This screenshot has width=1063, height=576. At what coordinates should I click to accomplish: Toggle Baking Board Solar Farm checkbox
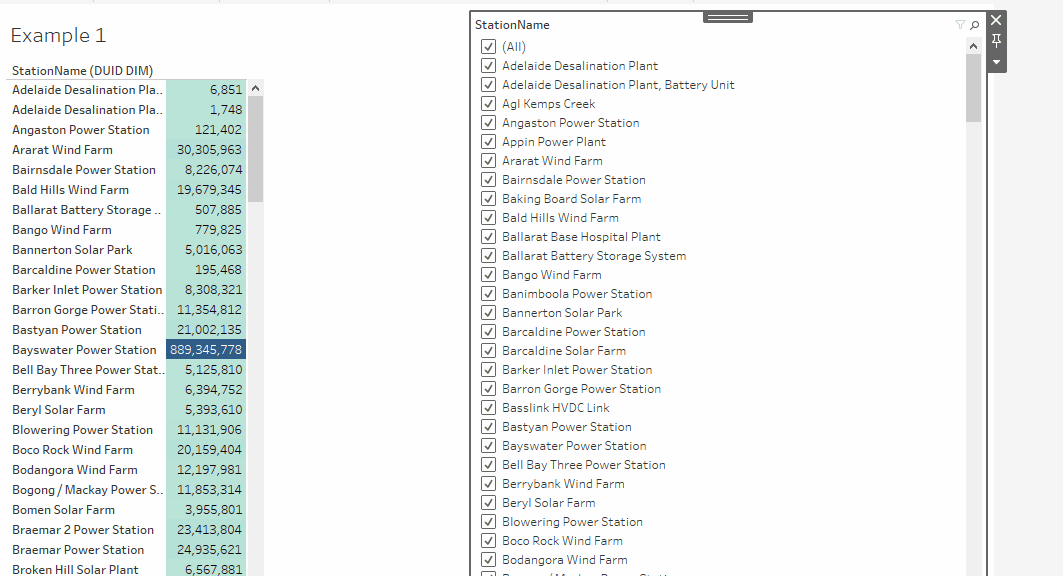tap(489, 199)
